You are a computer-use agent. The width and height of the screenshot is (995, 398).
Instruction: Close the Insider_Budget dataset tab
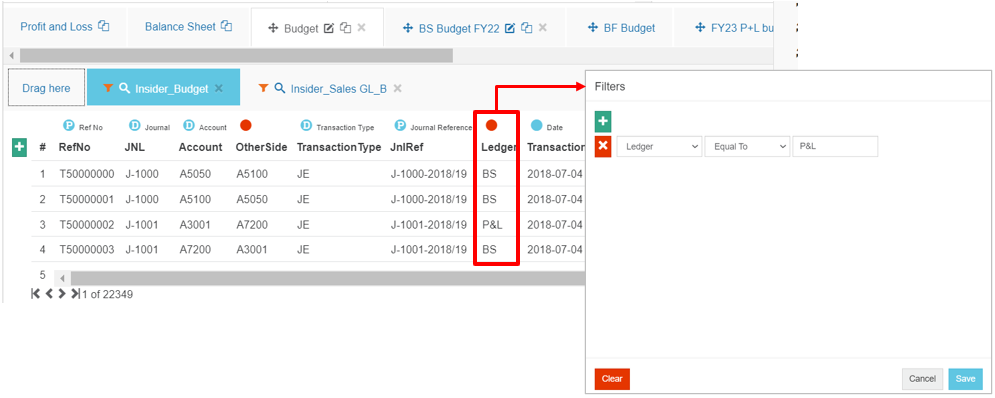(218, 88)
